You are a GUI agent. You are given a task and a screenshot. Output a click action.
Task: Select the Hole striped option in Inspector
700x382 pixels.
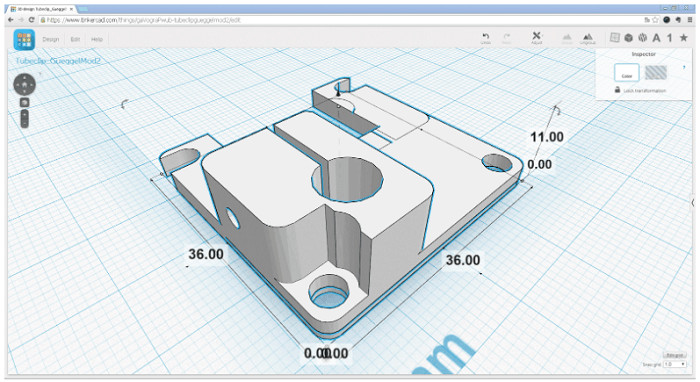point(656,72)
